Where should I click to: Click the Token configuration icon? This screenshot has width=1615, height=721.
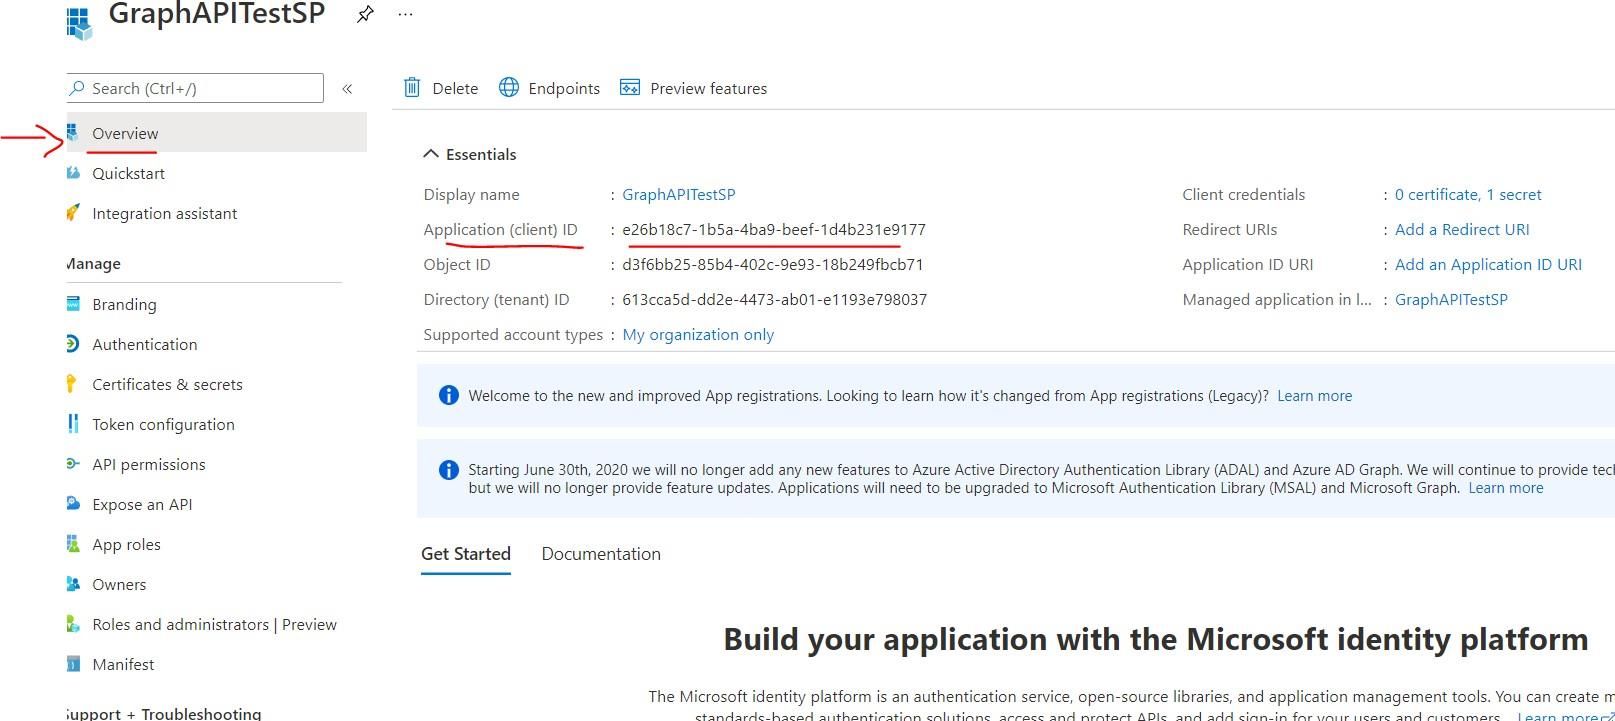point(72,424)
